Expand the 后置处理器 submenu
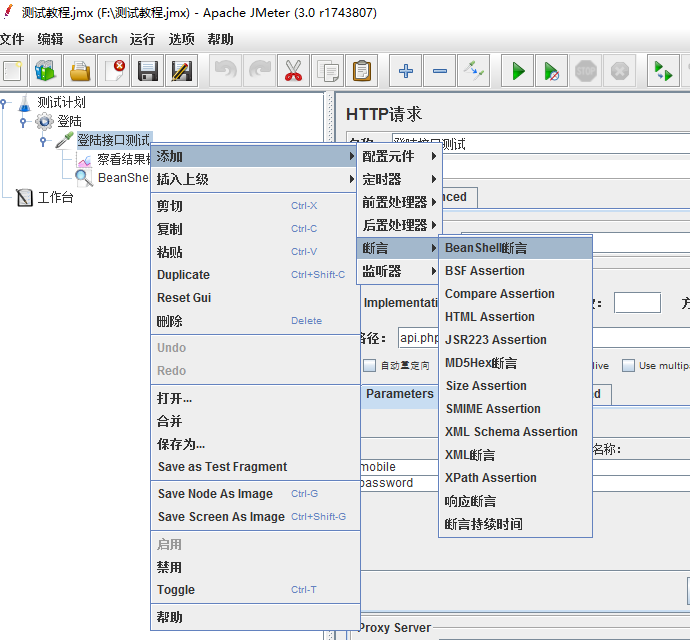Viewport: 690px width, 640px height. click(399, 225)
